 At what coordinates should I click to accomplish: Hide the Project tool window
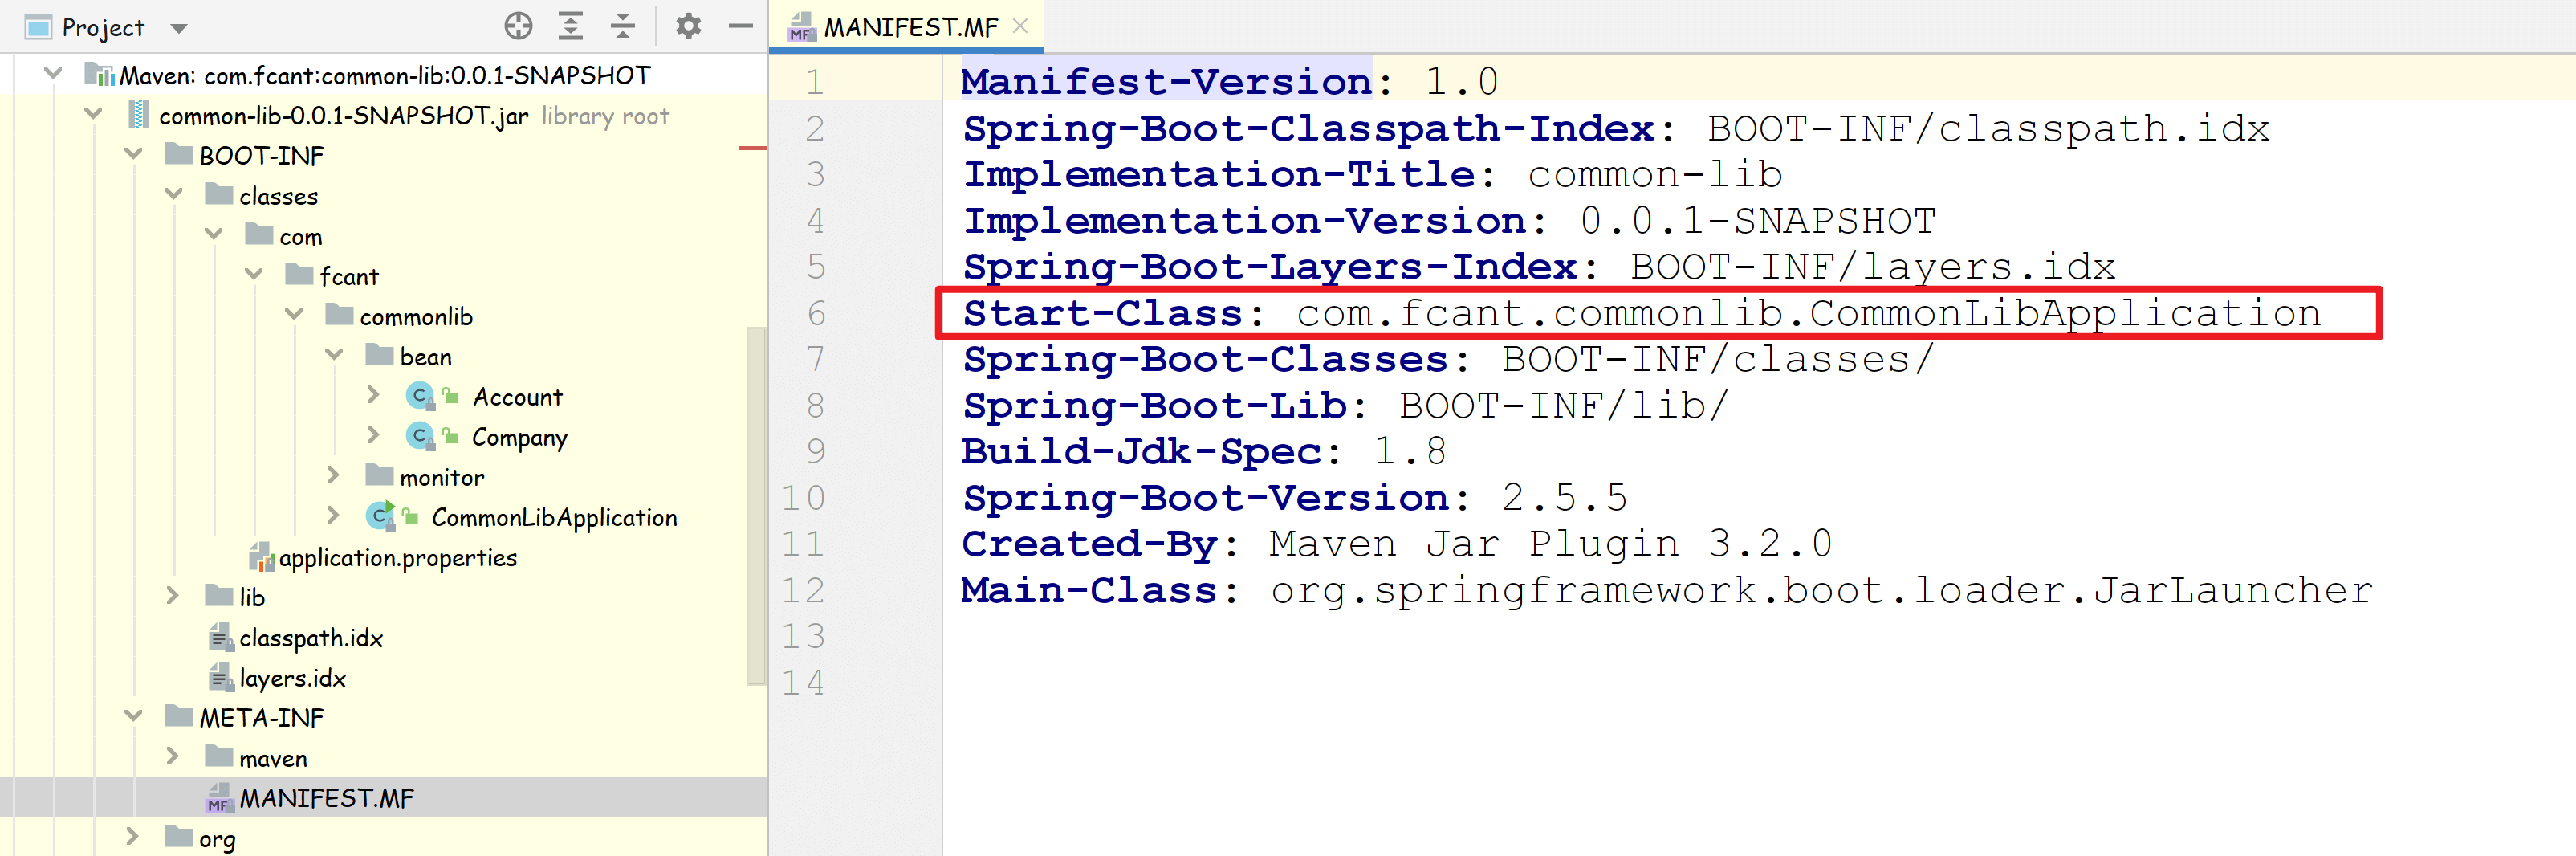pyautogui.click(x=740, y=26)
